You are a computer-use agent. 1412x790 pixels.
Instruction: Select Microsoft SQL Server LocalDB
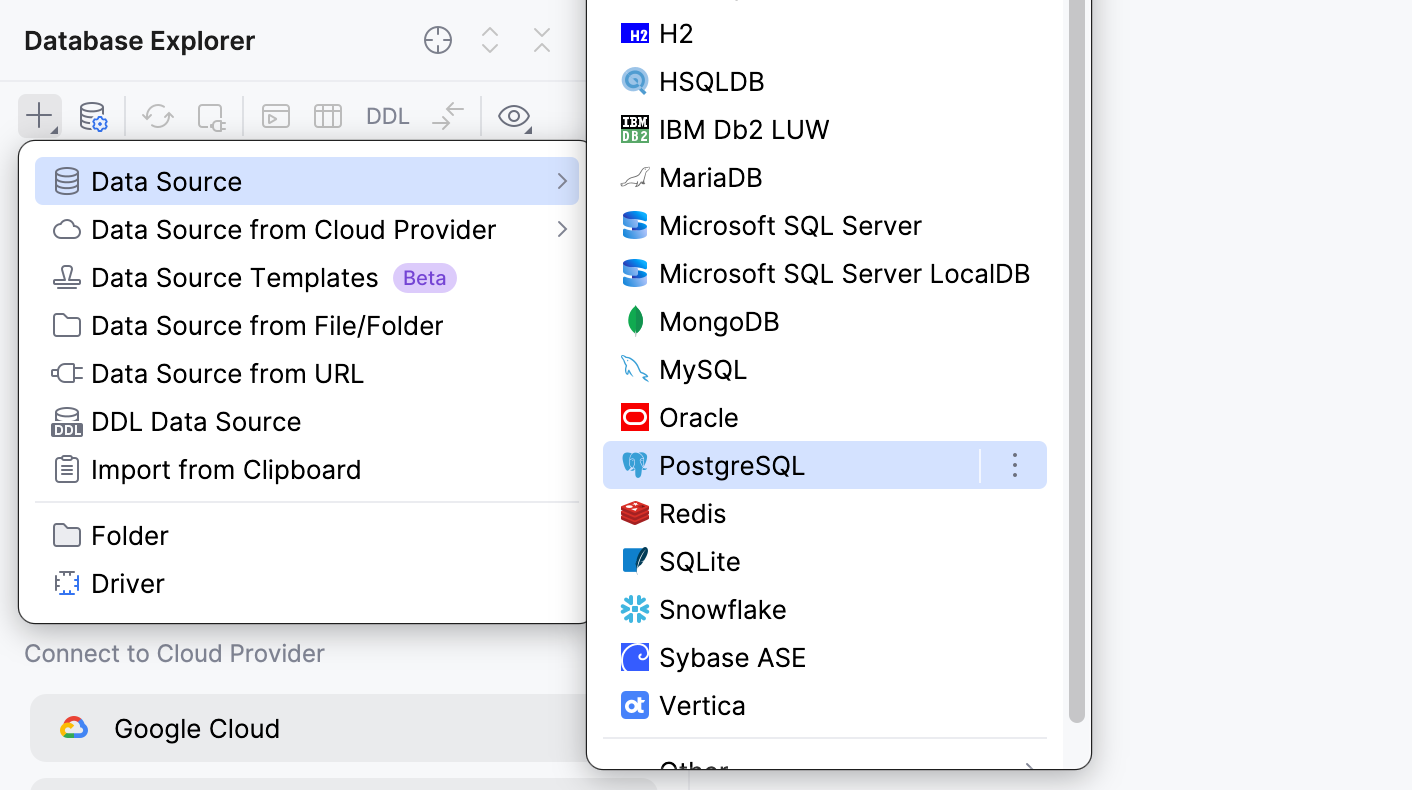[825, 273]
